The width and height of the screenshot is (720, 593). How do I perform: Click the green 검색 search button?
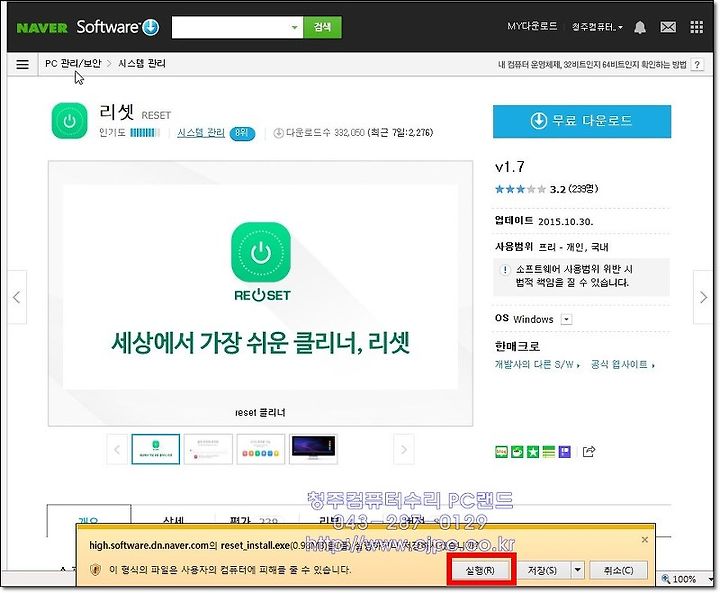[x=322, y=28]
